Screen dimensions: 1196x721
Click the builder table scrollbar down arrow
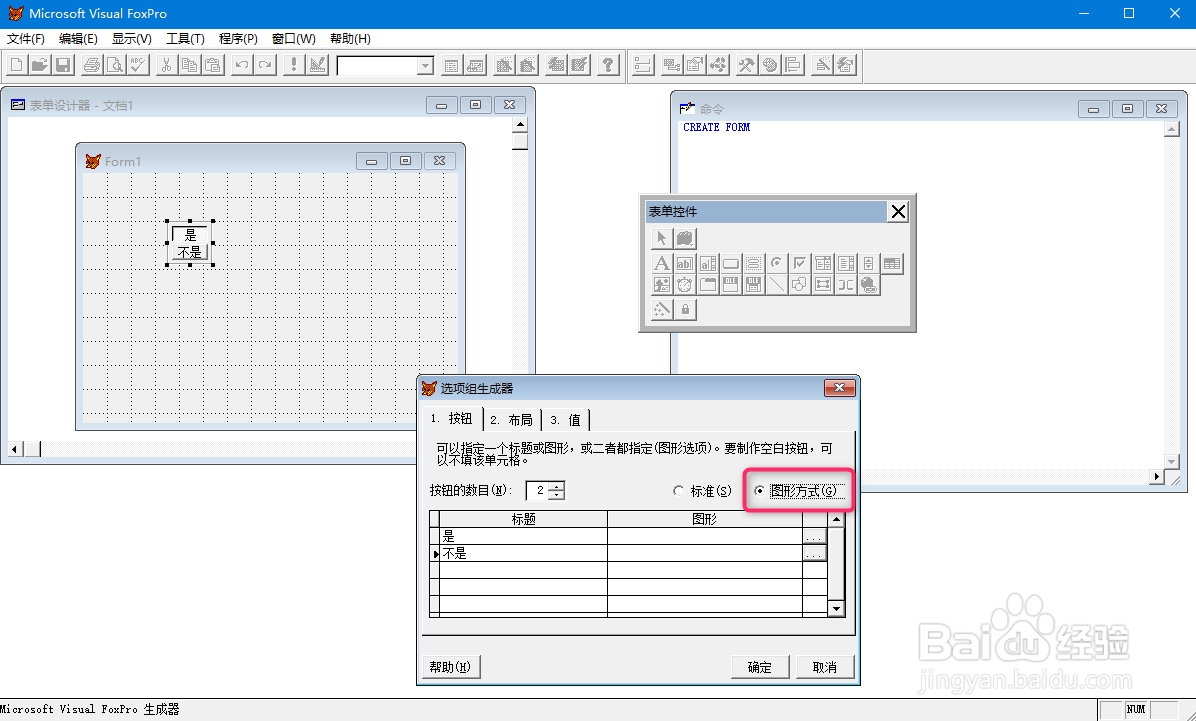click(x=837, y=608)
